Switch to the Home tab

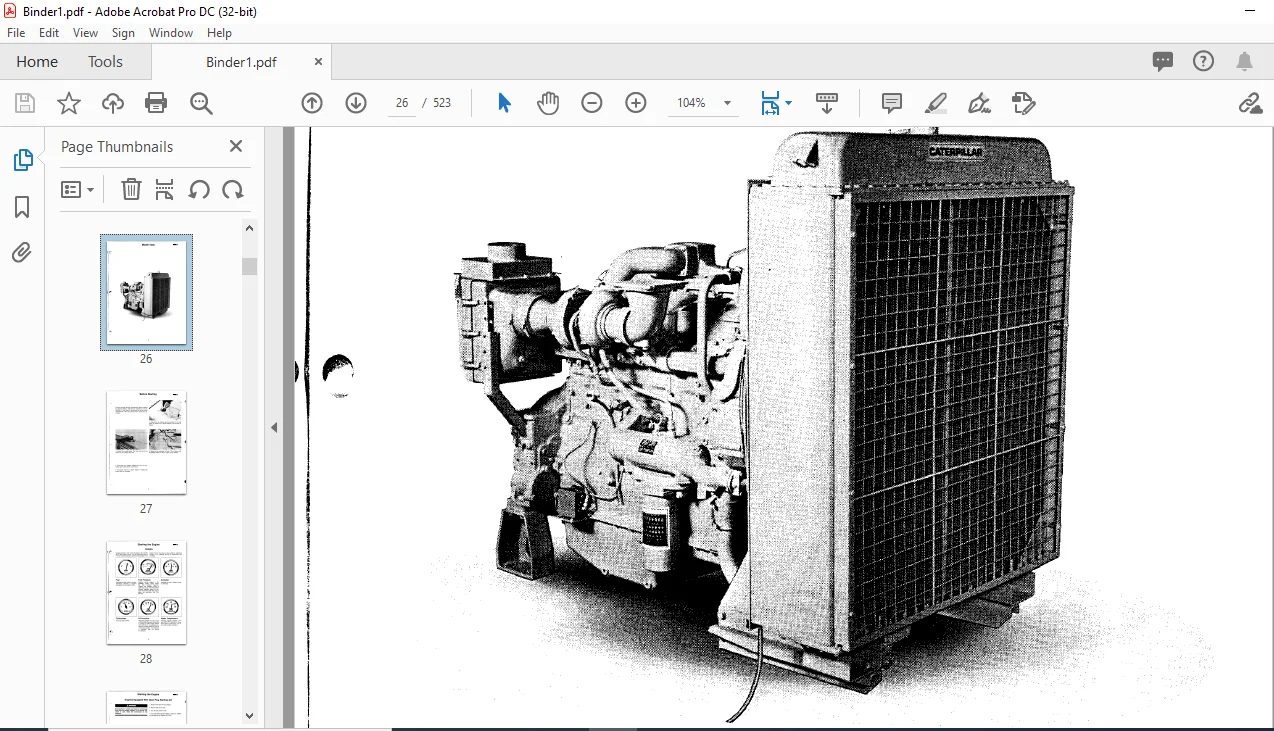click(x=37, y=62)
